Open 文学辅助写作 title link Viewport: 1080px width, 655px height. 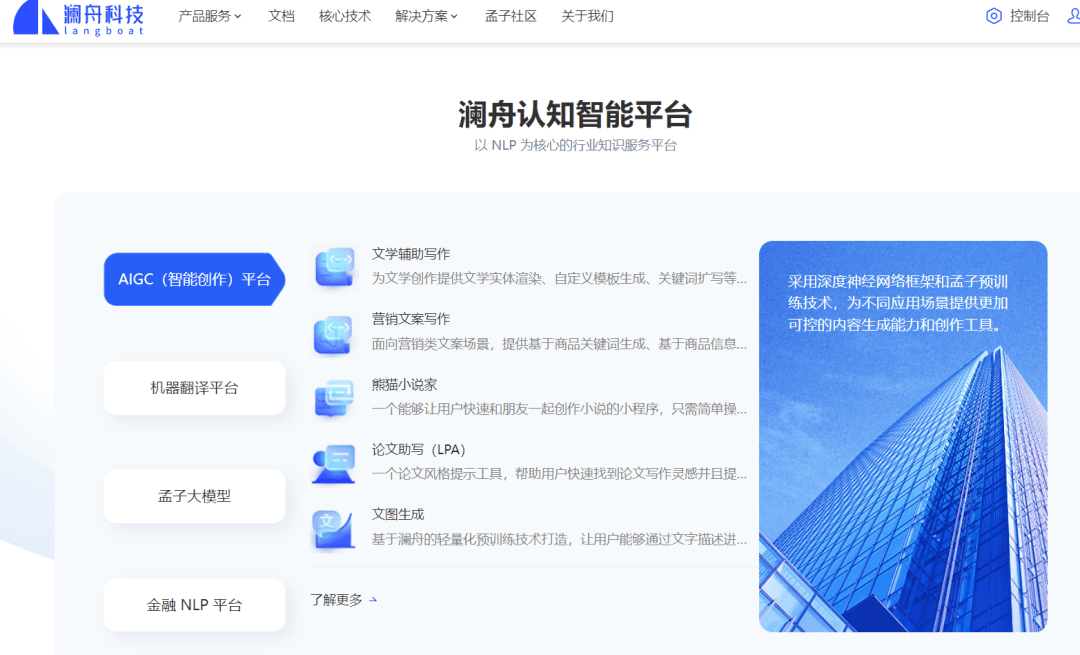(411, 254)
